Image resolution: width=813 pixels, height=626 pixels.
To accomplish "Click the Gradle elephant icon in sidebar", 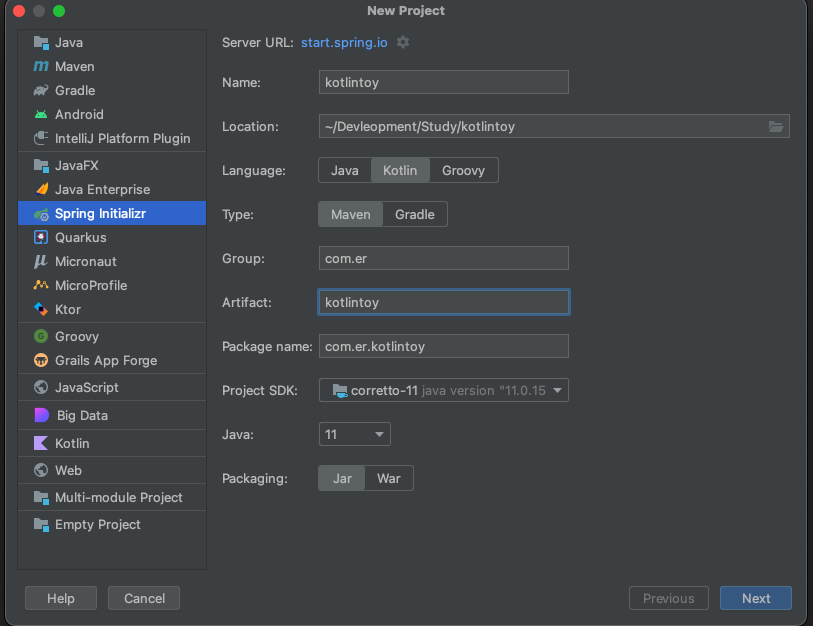I will 41,90.
